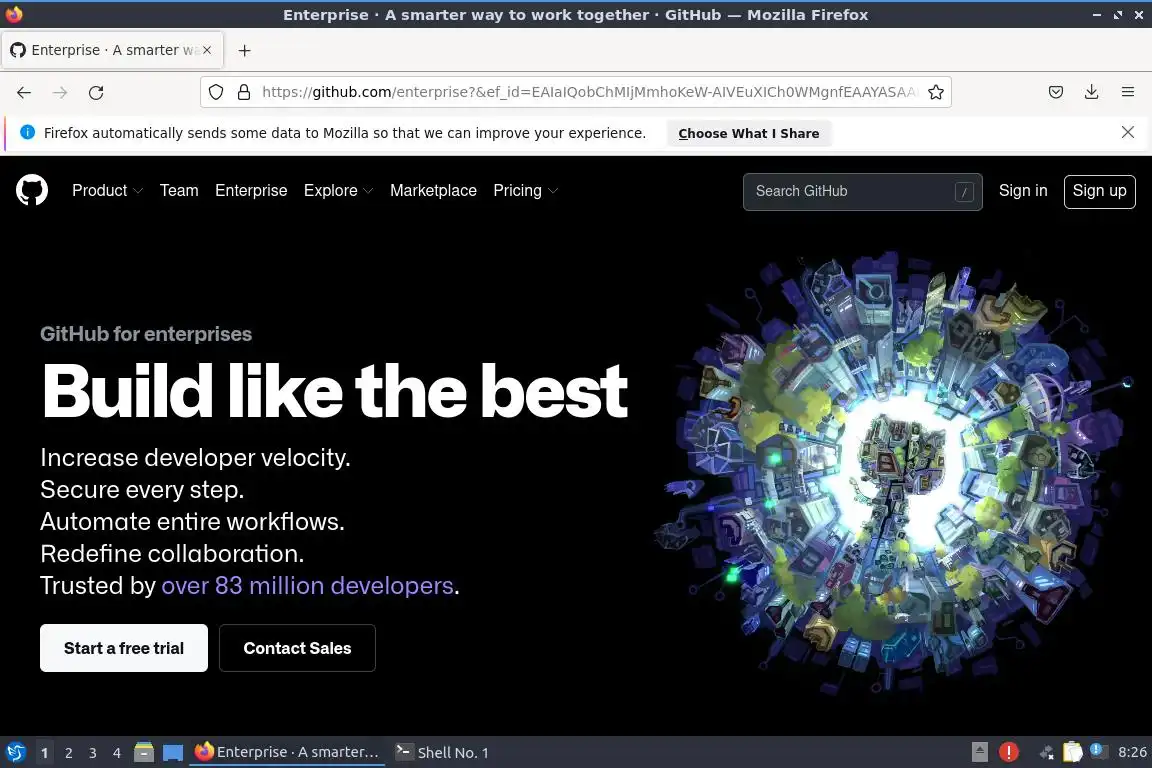Switch to virtual desktop 4
Image resolution: width=1152 pixels, height=768 pixels.
pos(116,753)
